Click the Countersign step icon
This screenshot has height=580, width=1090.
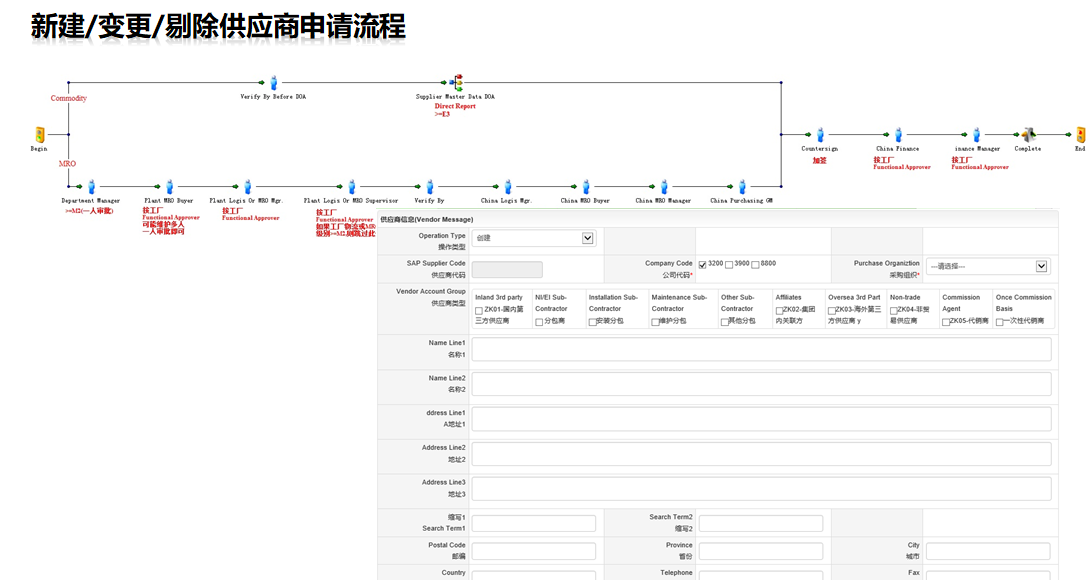tap(820, 134)
